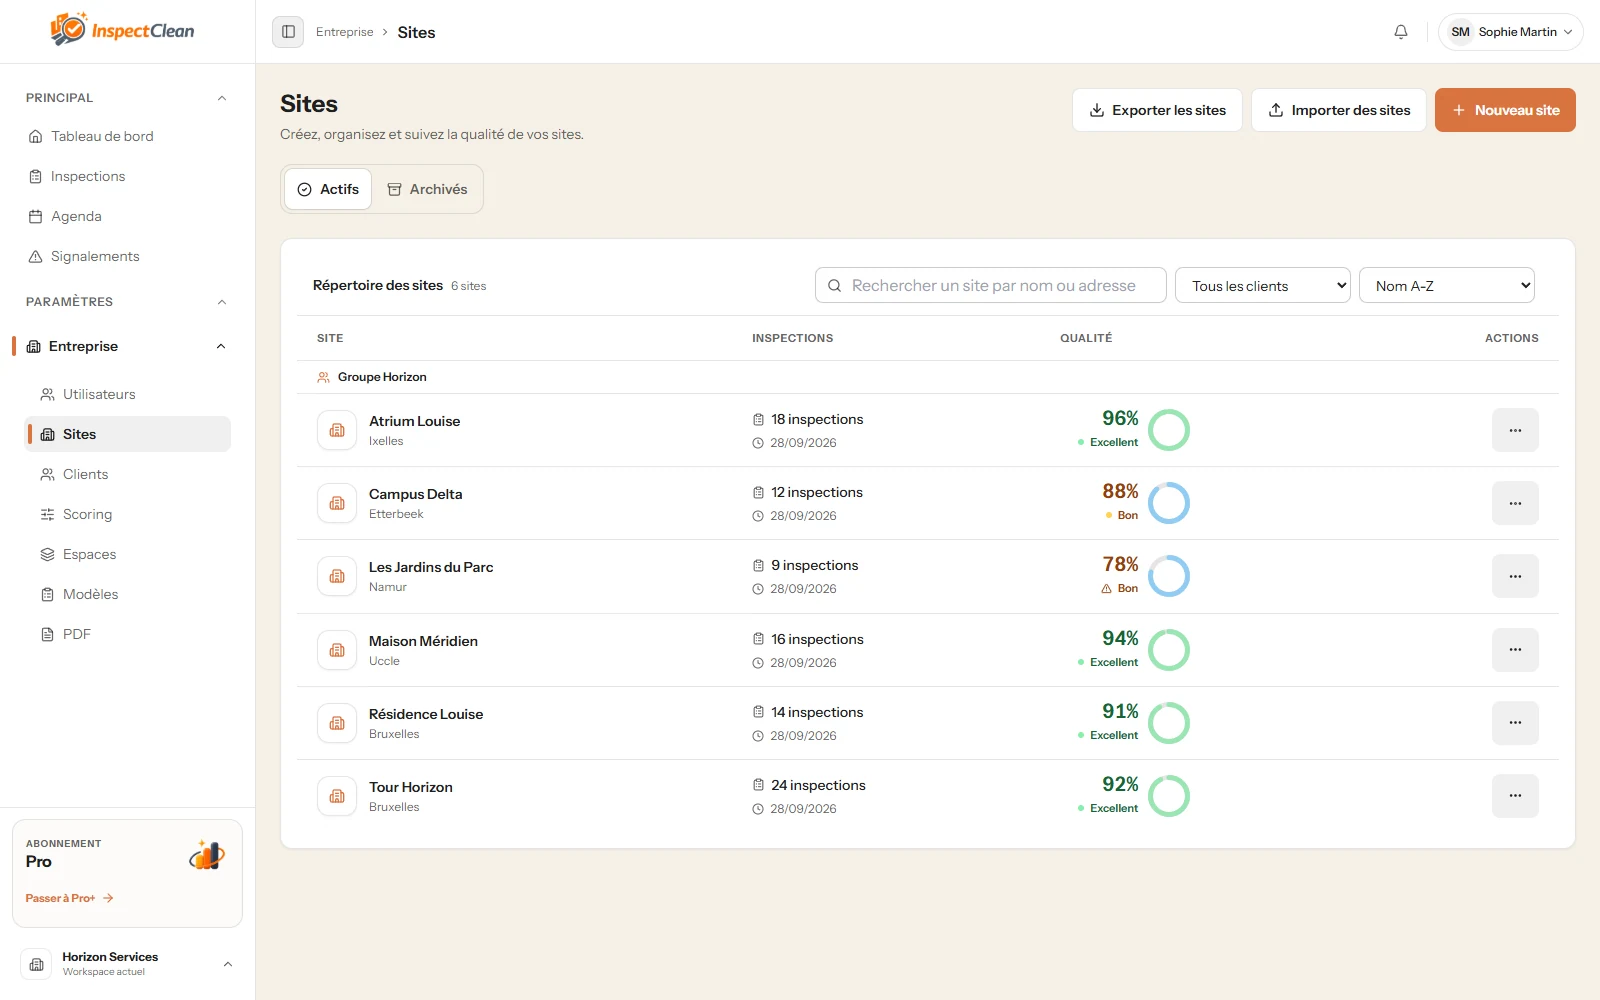
Task: Create a Nouveau site
Action: (x=1505, y=110)
